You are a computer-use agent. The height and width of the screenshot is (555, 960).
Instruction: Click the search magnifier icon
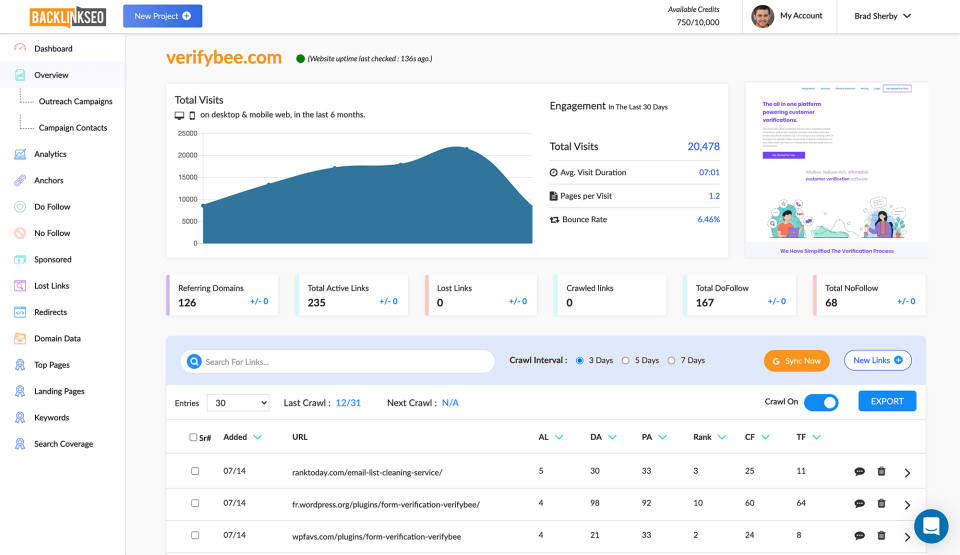[194, 361]
